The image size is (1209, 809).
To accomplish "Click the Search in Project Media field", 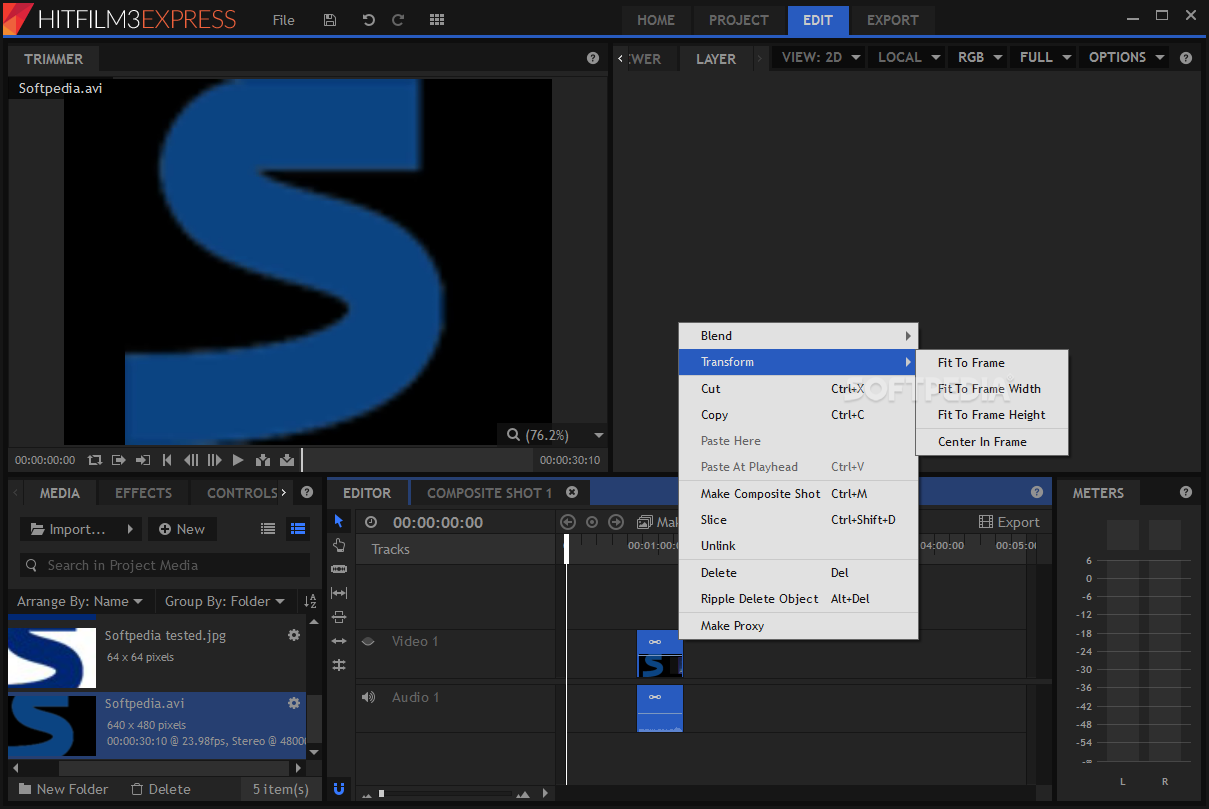I will click(x=165, y=565).
